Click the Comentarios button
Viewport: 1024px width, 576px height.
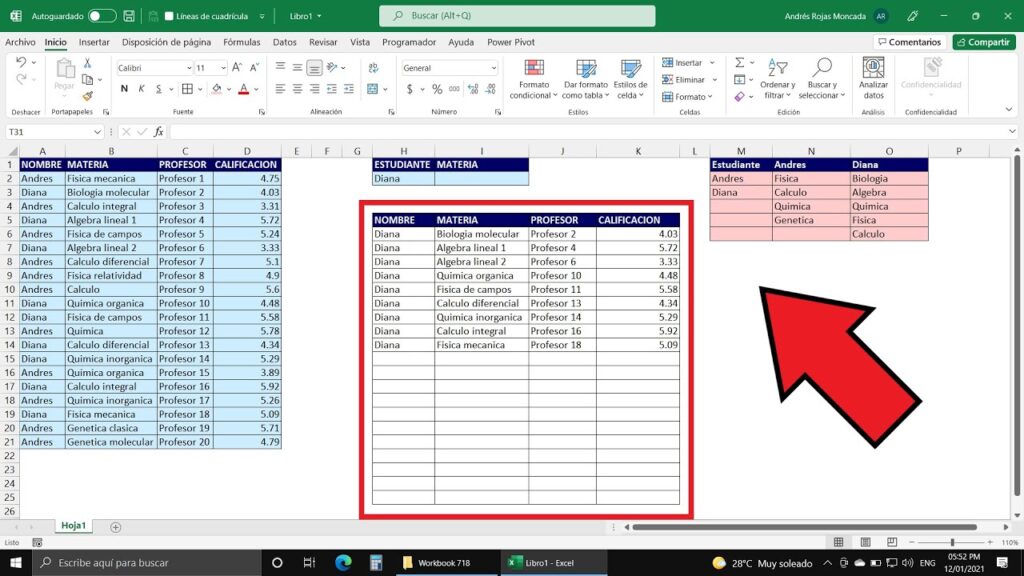coord(909,42)
